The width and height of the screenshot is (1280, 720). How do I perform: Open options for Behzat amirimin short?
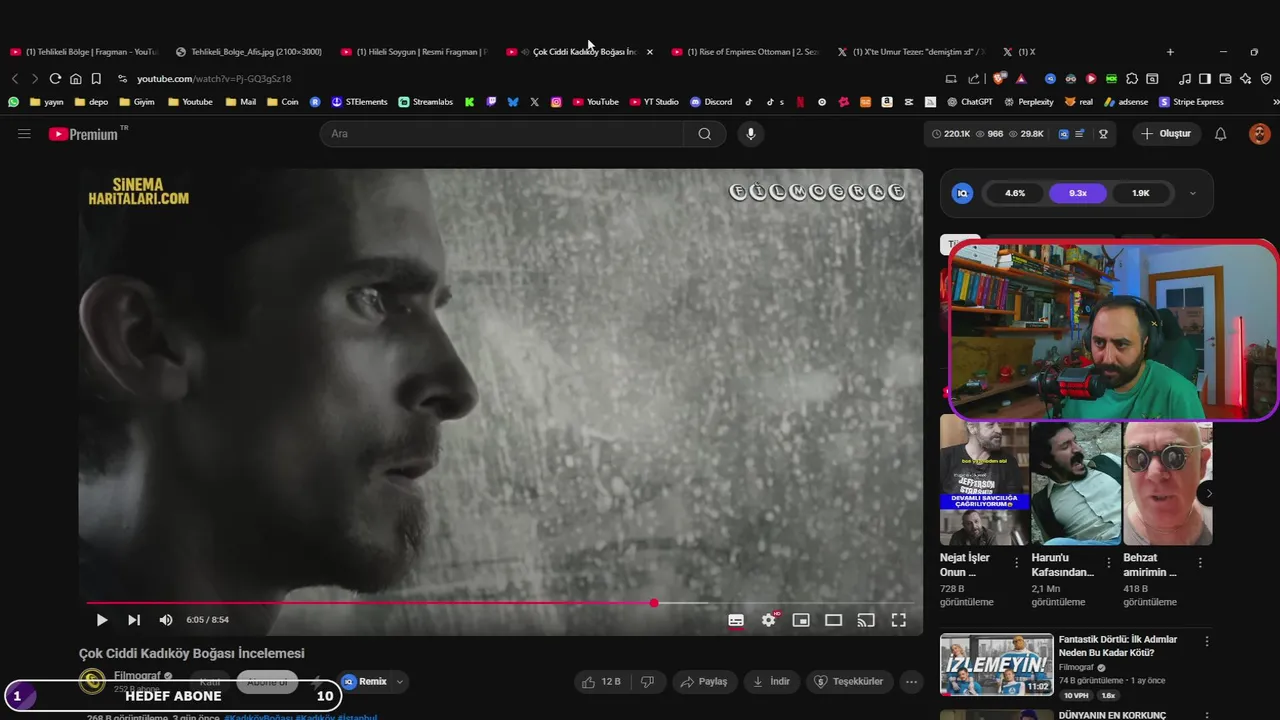tap(1201, 563)
